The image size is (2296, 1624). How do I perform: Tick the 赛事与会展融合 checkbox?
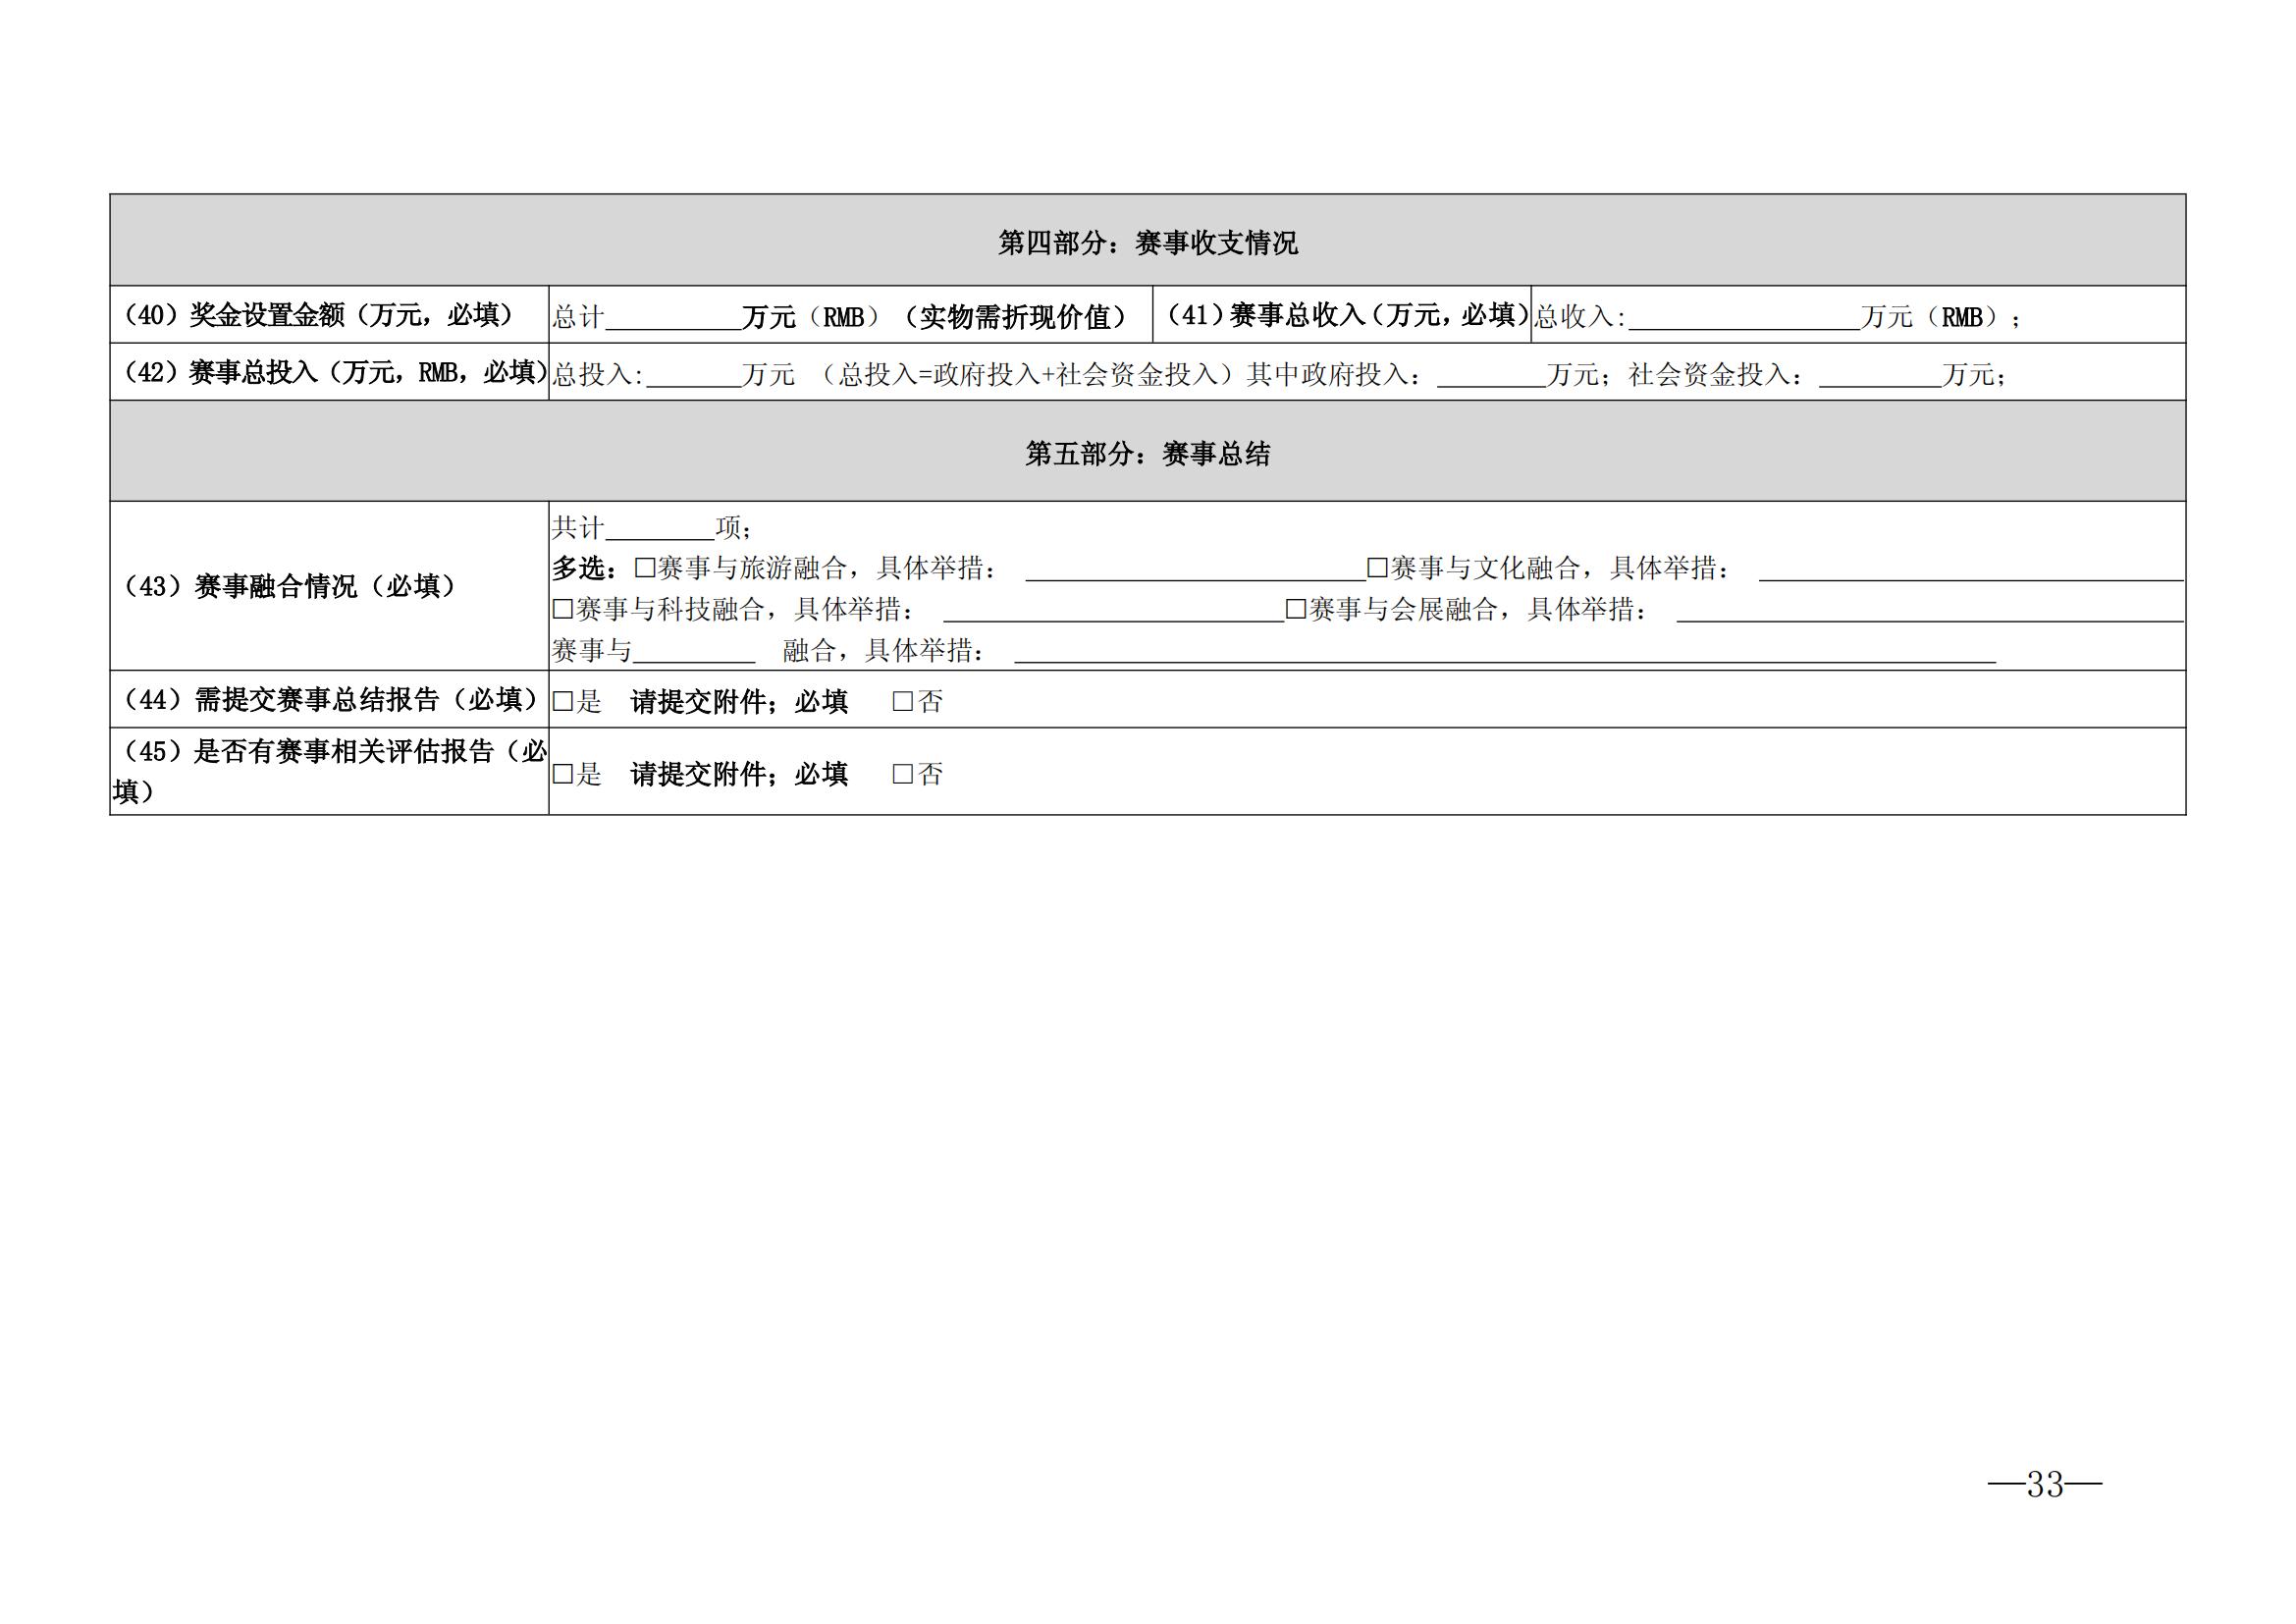1295,609
